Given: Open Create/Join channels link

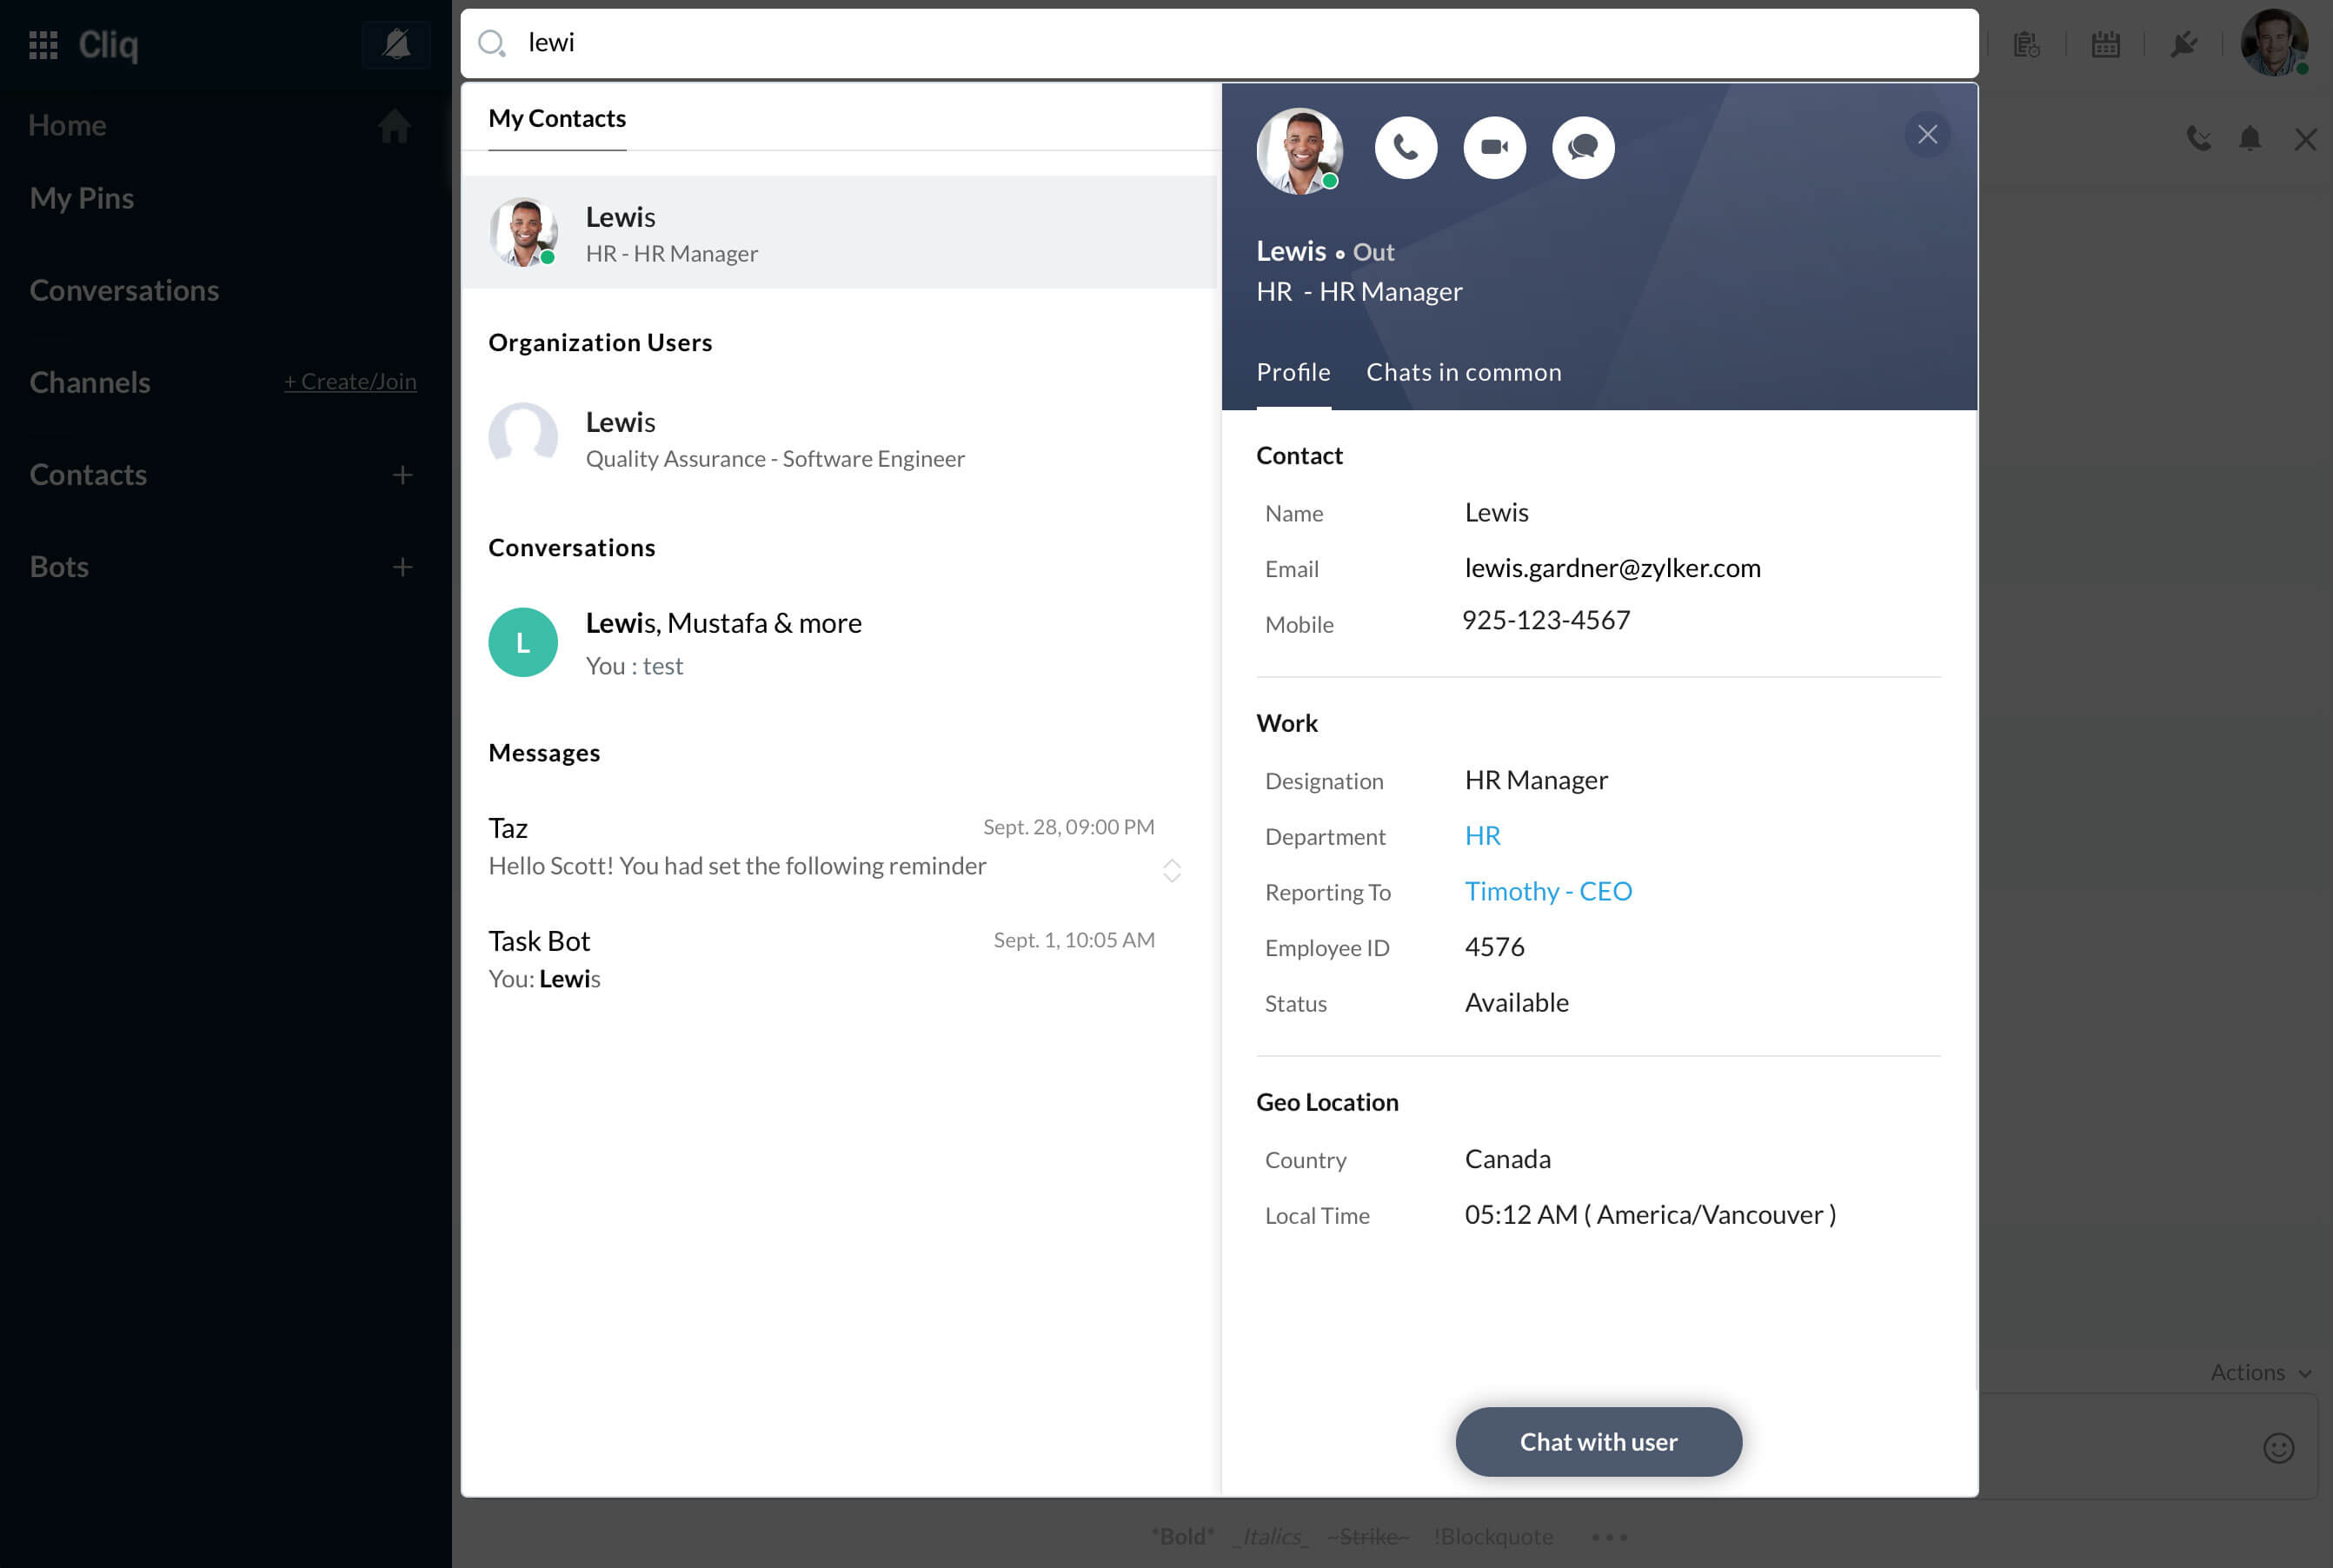Looking at the screenshot, I should tap(350, 381).
